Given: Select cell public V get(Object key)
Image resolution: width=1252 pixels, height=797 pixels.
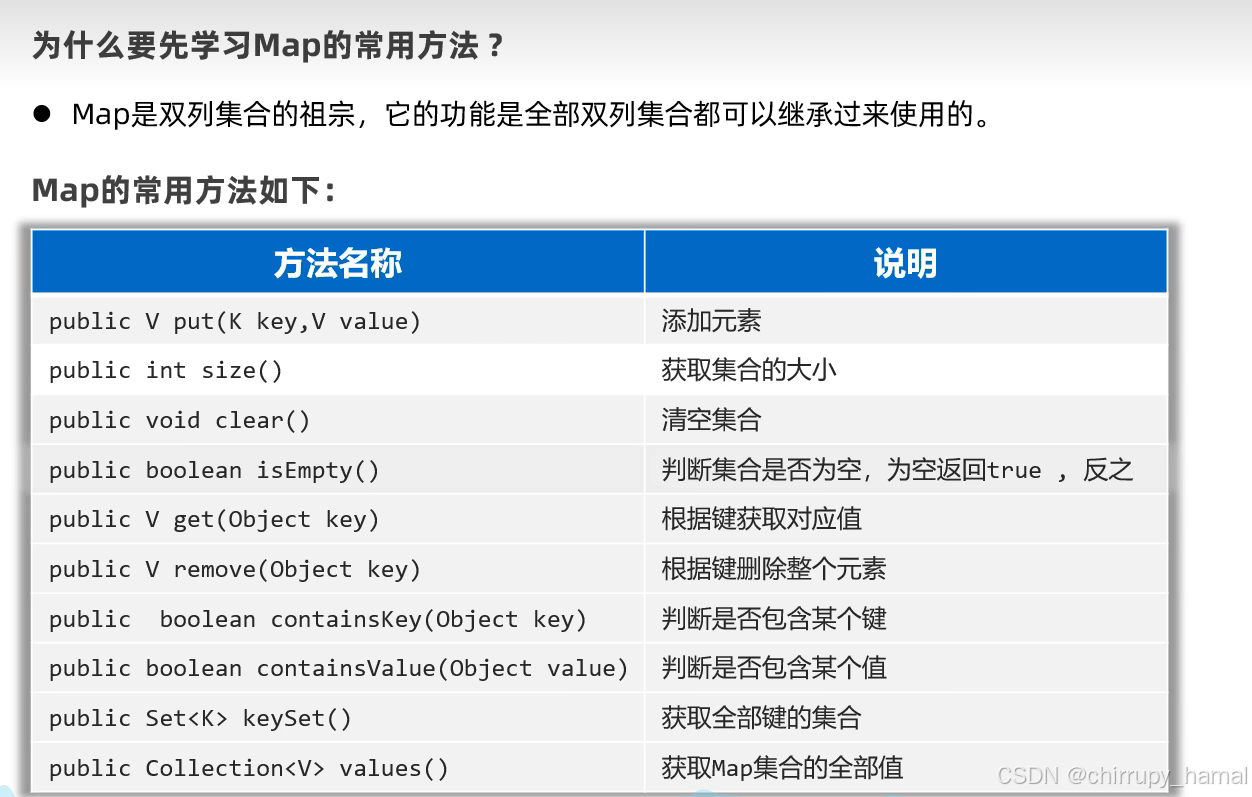Looking at the screenshot, I should [x=338, y=519].
